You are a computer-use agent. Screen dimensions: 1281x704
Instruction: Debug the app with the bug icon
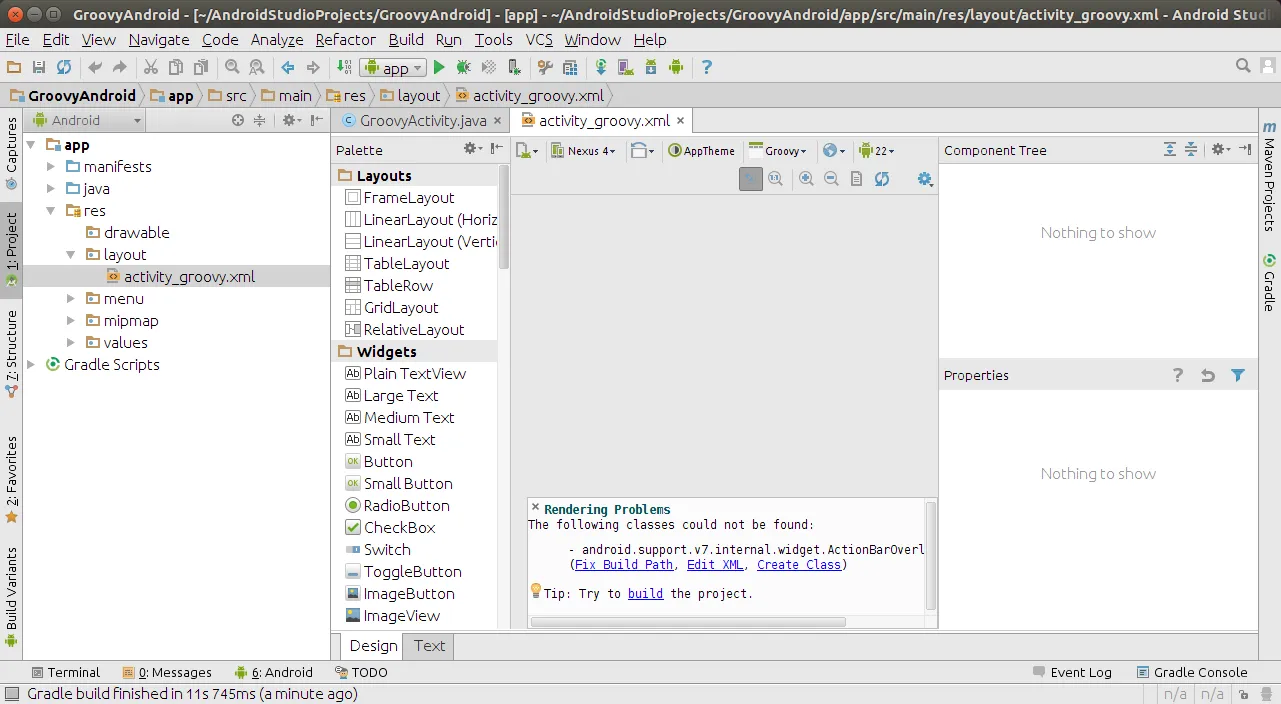point(463,68)
